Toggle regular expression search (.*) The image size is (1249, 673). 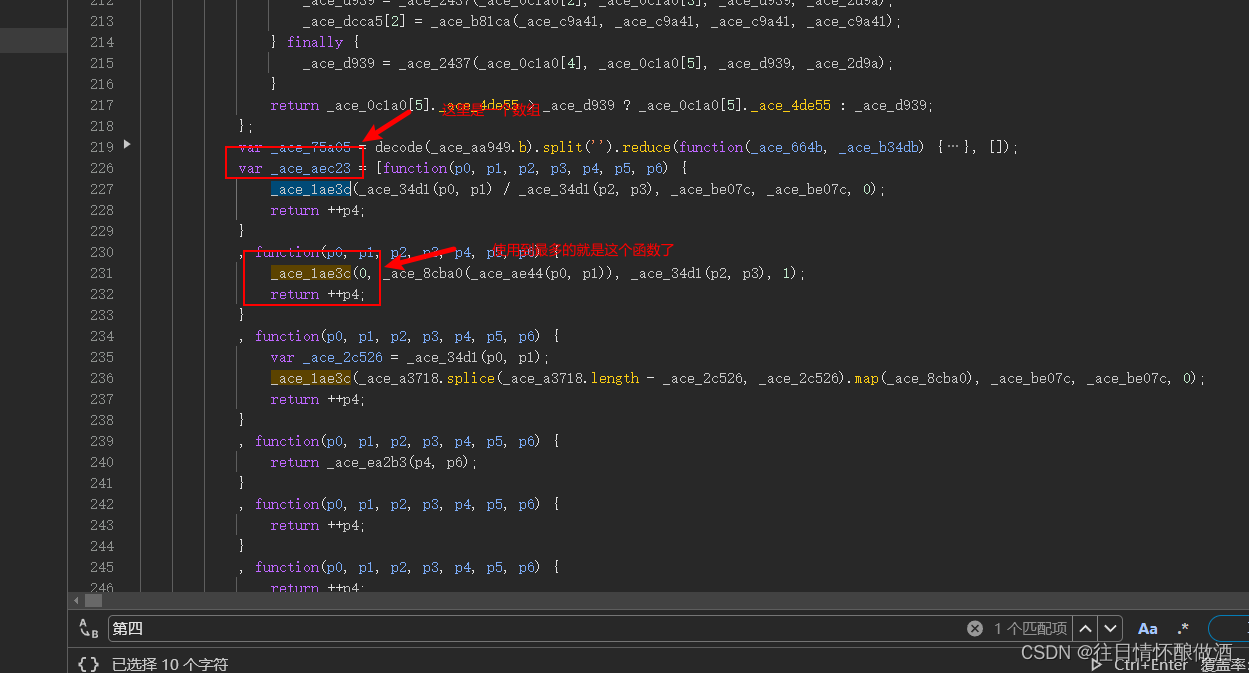(x=1183, y=629)
